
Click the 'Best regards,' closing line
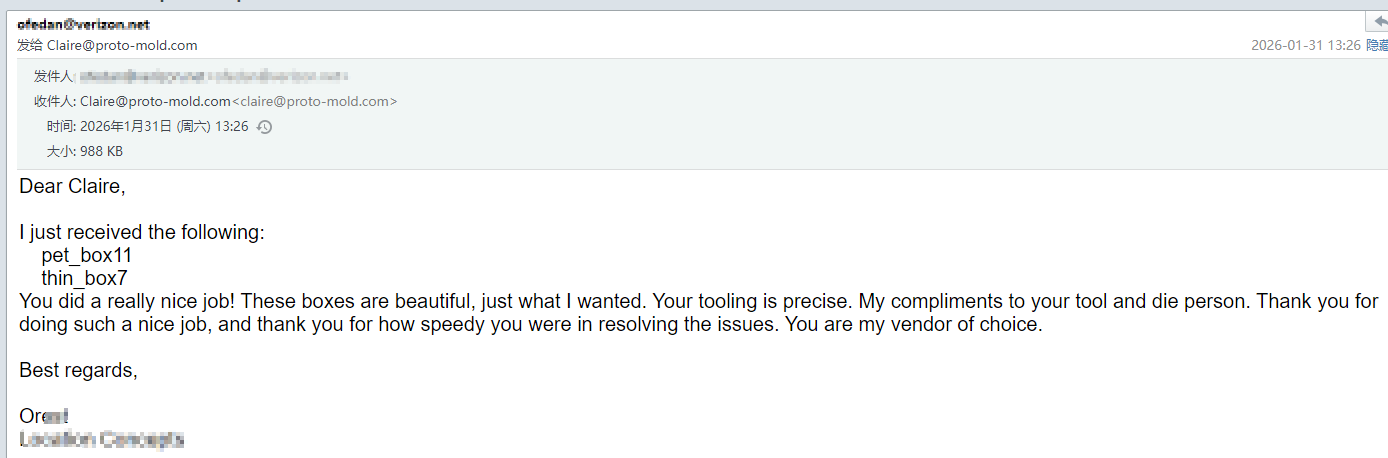pos(78,370)
